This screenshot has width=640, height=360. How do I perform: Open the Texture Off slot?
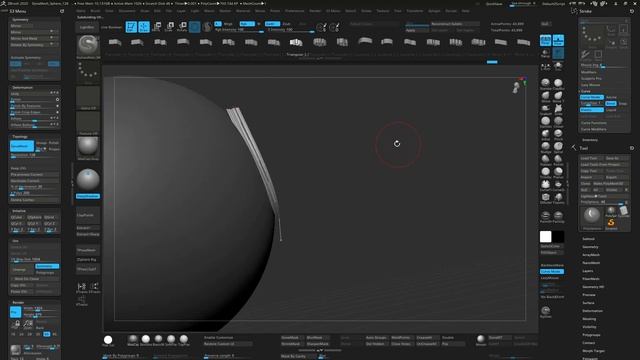(88, 122)
